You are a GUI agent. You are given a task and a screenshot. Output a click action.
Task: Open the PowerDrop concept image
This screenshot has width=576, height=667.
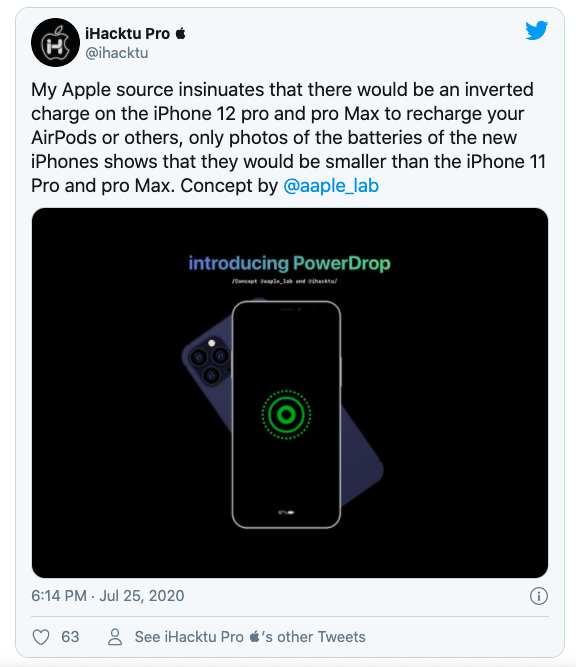click(x=290, y=393)
